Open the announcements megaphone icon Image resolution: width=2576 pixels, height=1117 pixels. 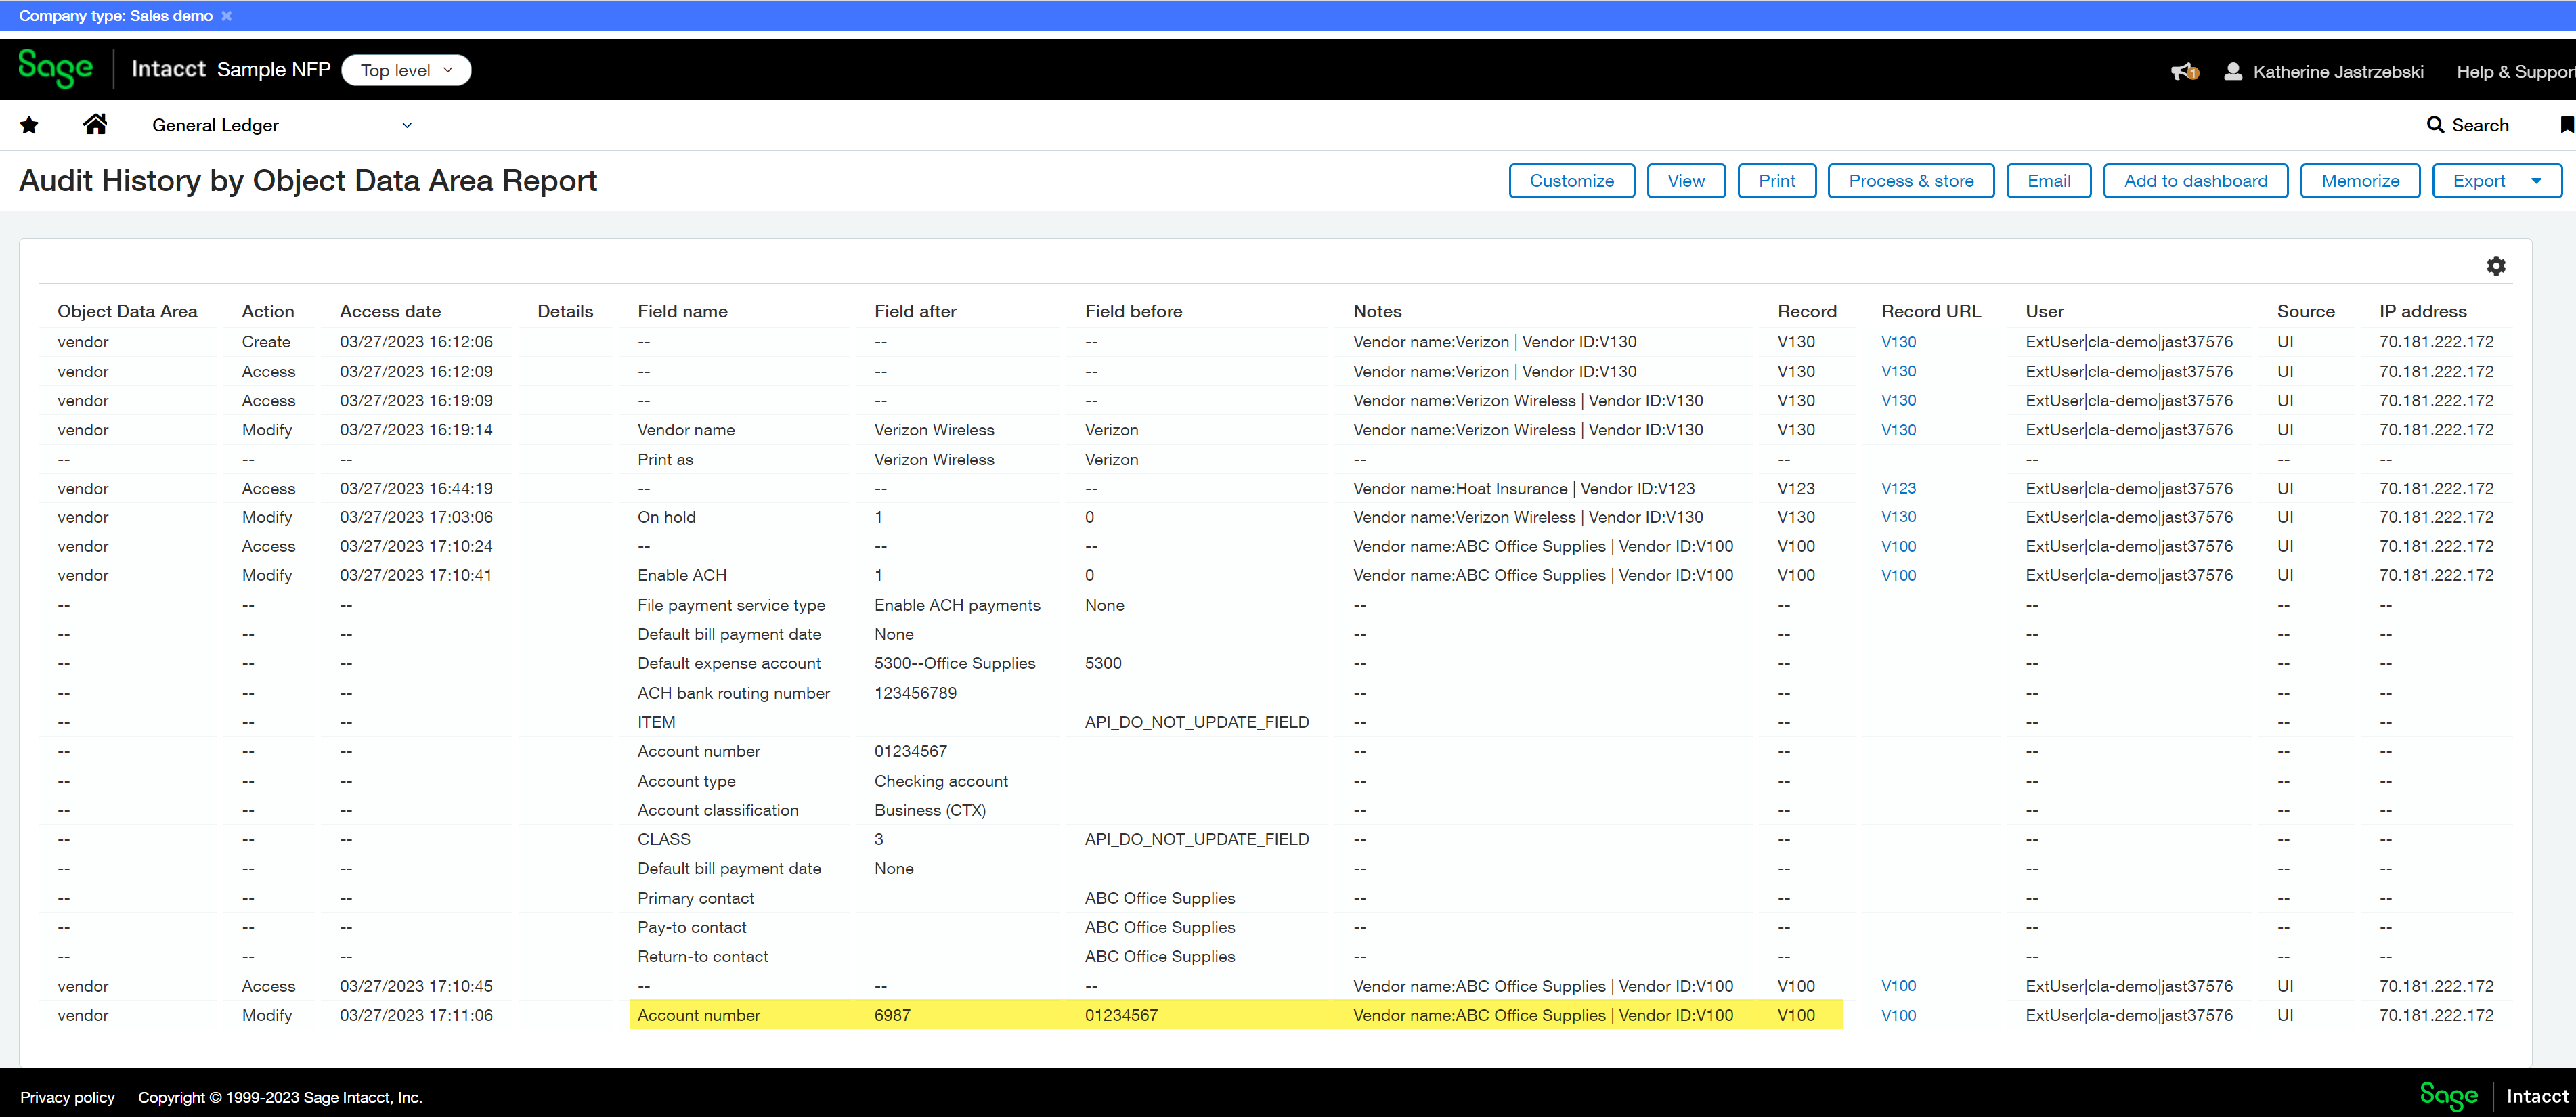(x=2183, y=72)
